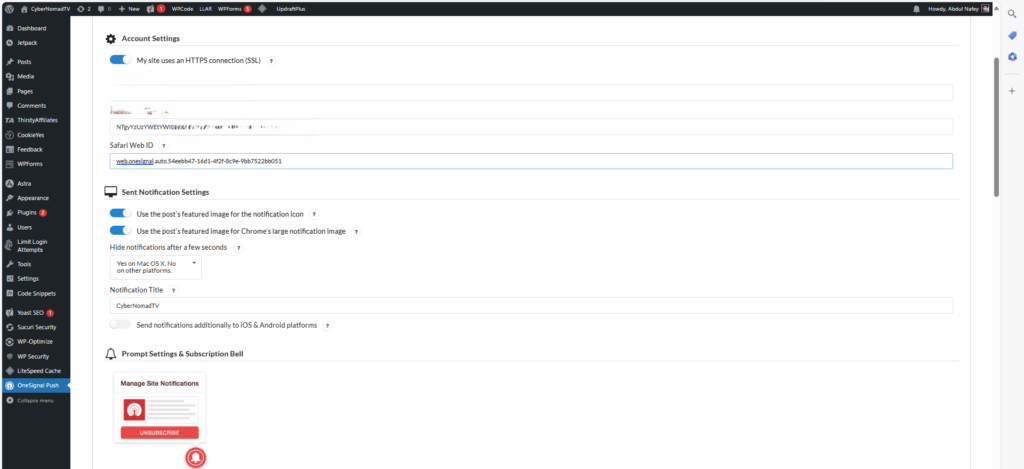This screenshot has width=1024, height=469.
Task: Open Hide notifications dropdown
Action: click(x=155, y=267)
